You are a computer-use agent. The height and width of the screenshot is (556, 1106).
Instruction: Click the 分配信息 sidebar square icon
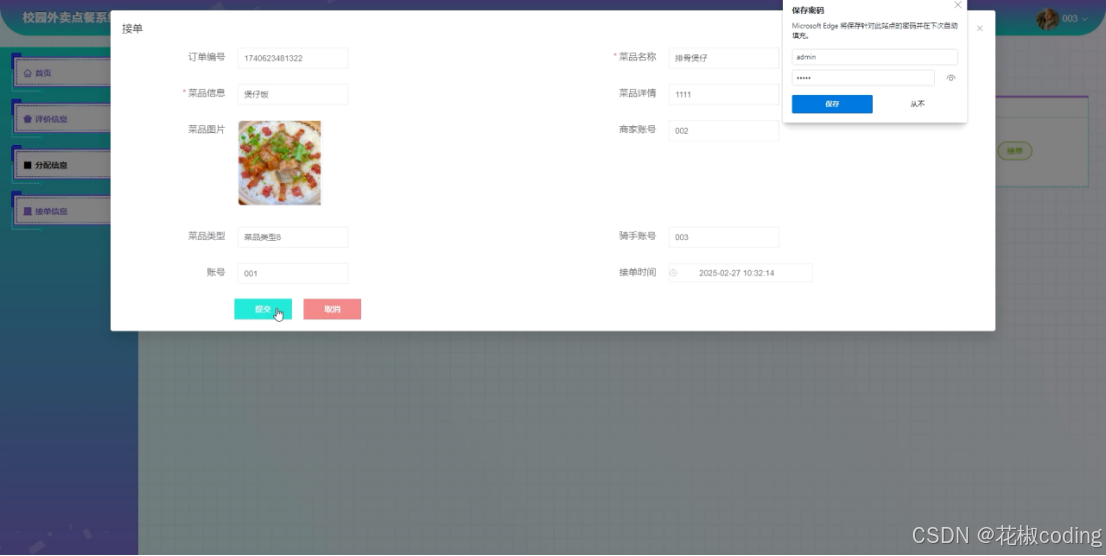[28, 165]
